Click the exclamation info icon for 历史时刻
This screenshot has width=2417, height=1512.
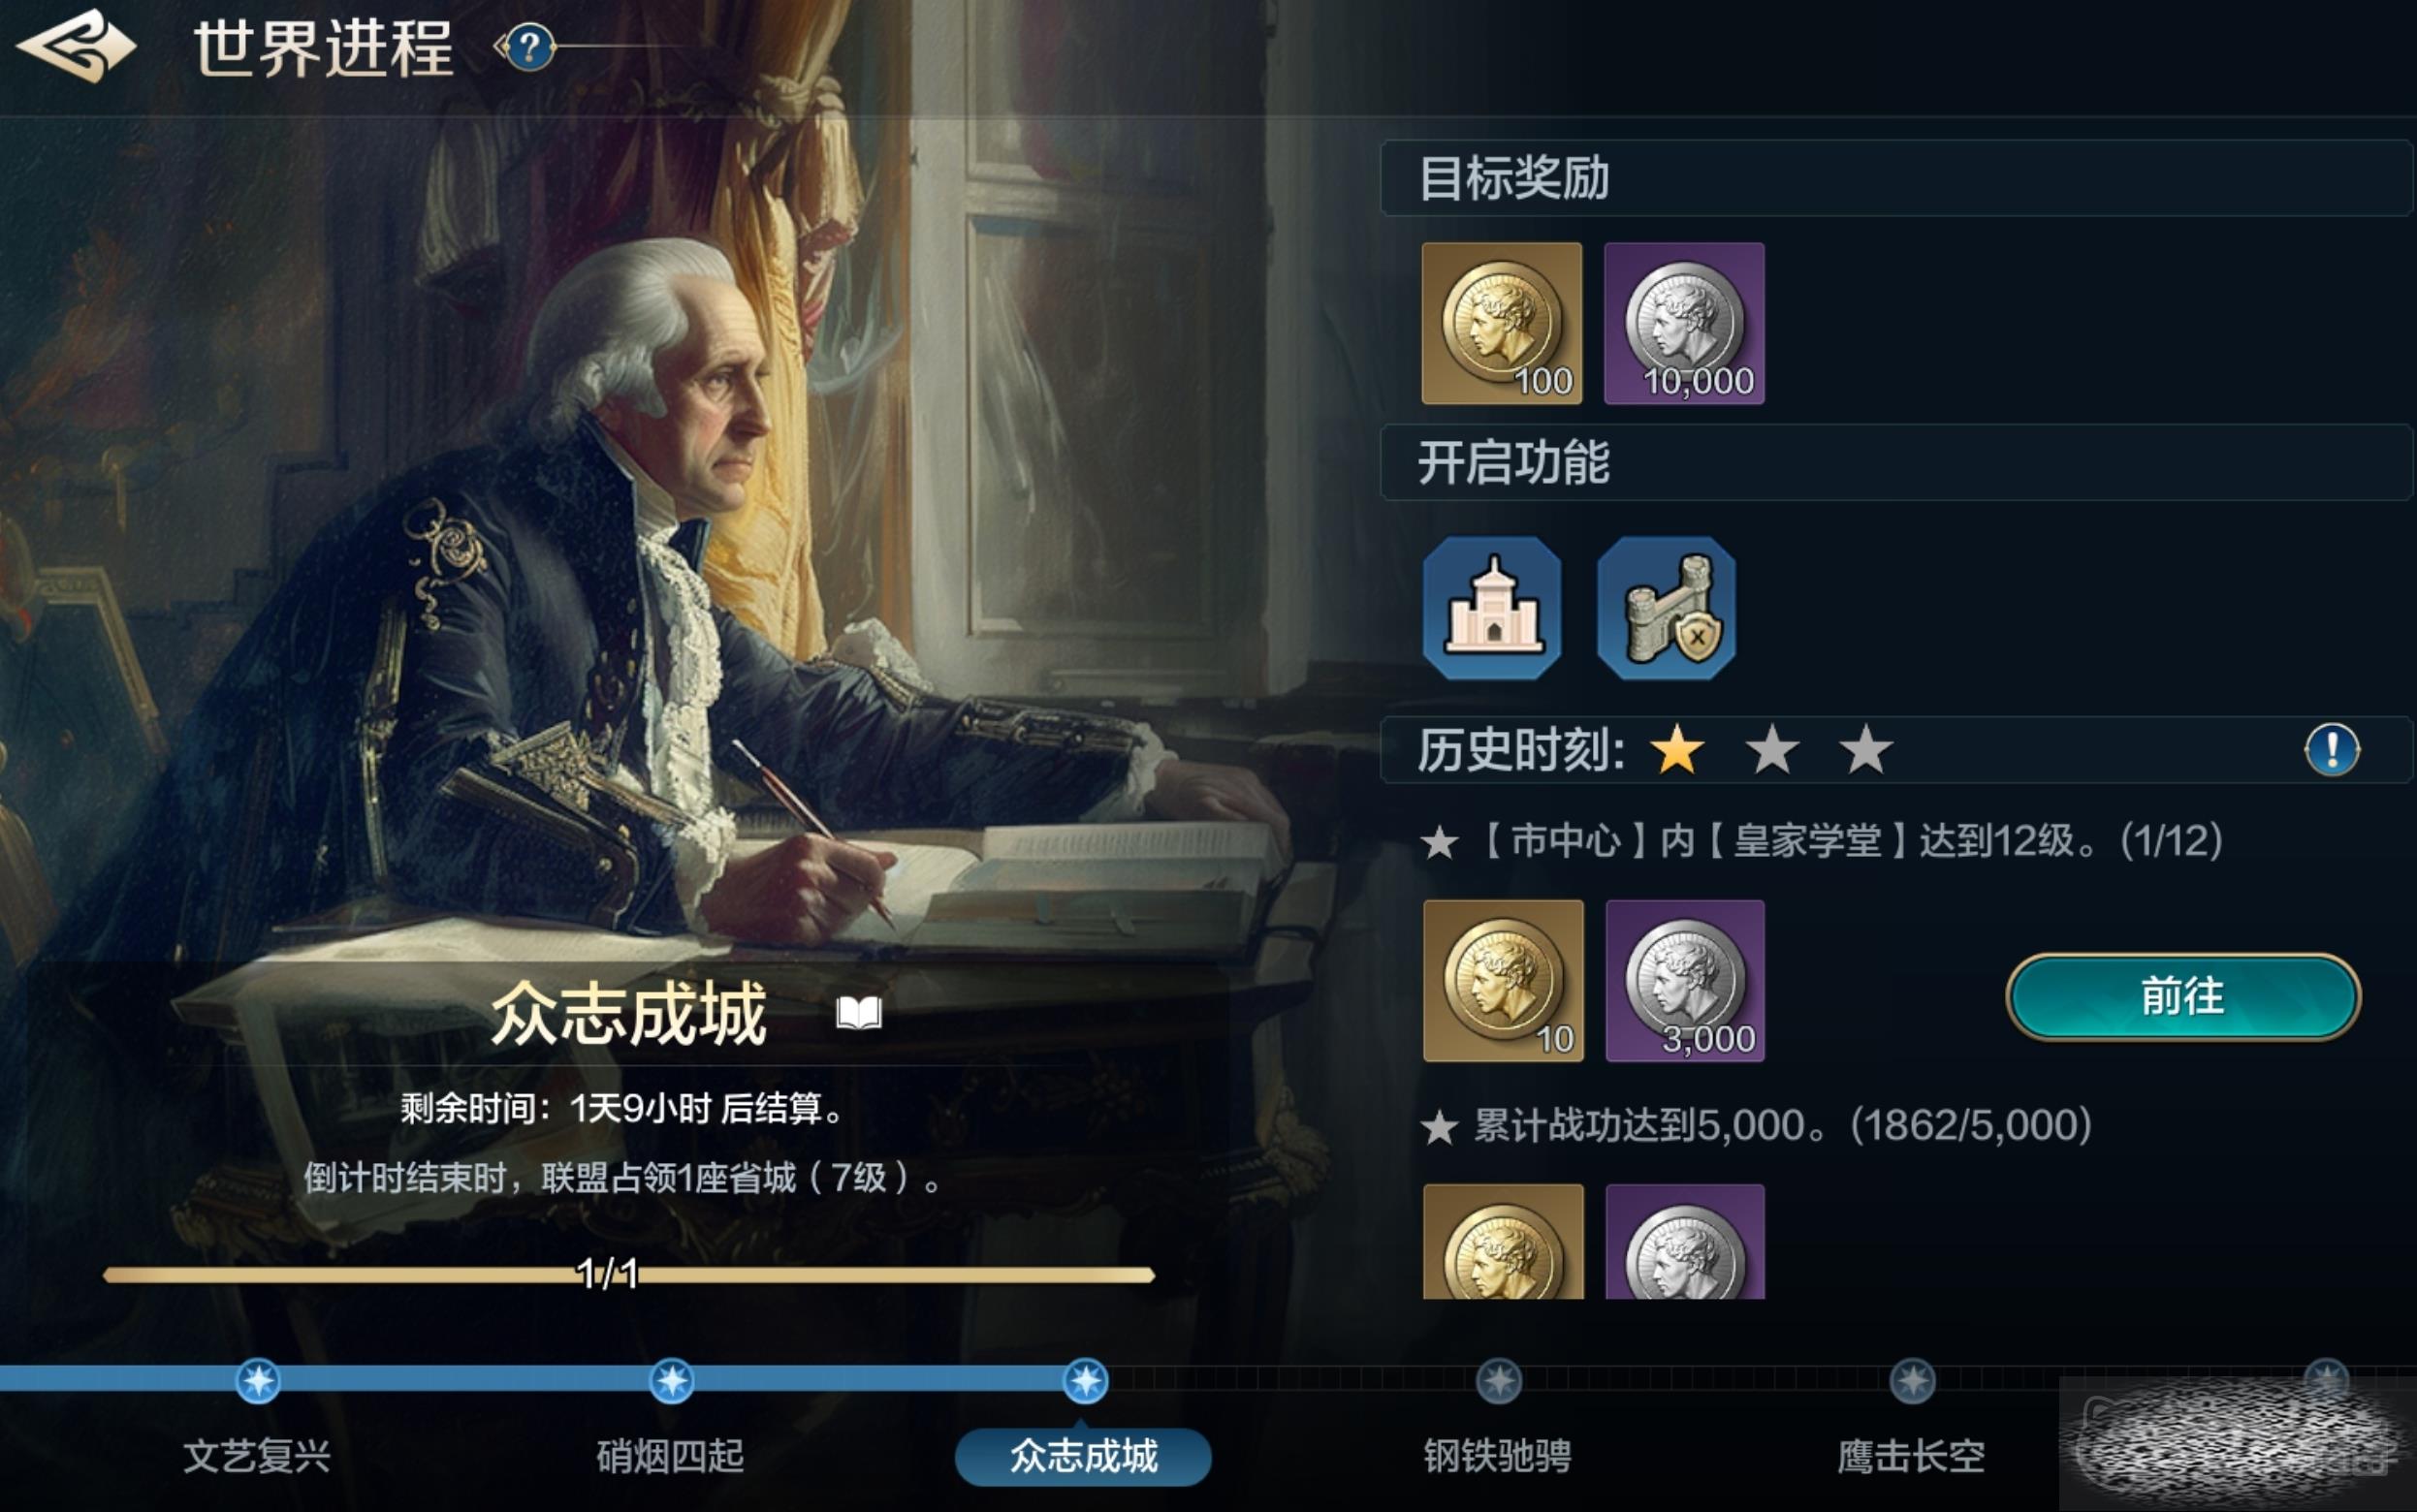(x=2332, y=749)
